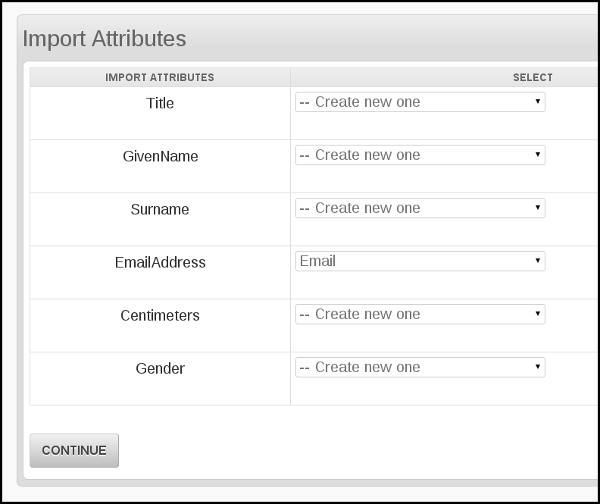Click the Import Attributes page heading

click(x=104, y=39)
